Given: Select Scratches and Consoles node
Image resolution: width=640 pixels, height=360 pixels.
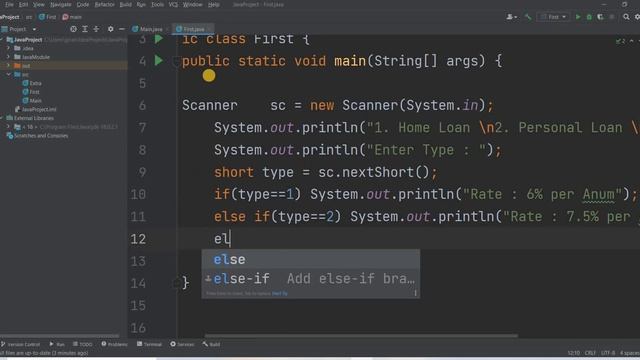Looking at the screenshot, I should pos(37,136).
